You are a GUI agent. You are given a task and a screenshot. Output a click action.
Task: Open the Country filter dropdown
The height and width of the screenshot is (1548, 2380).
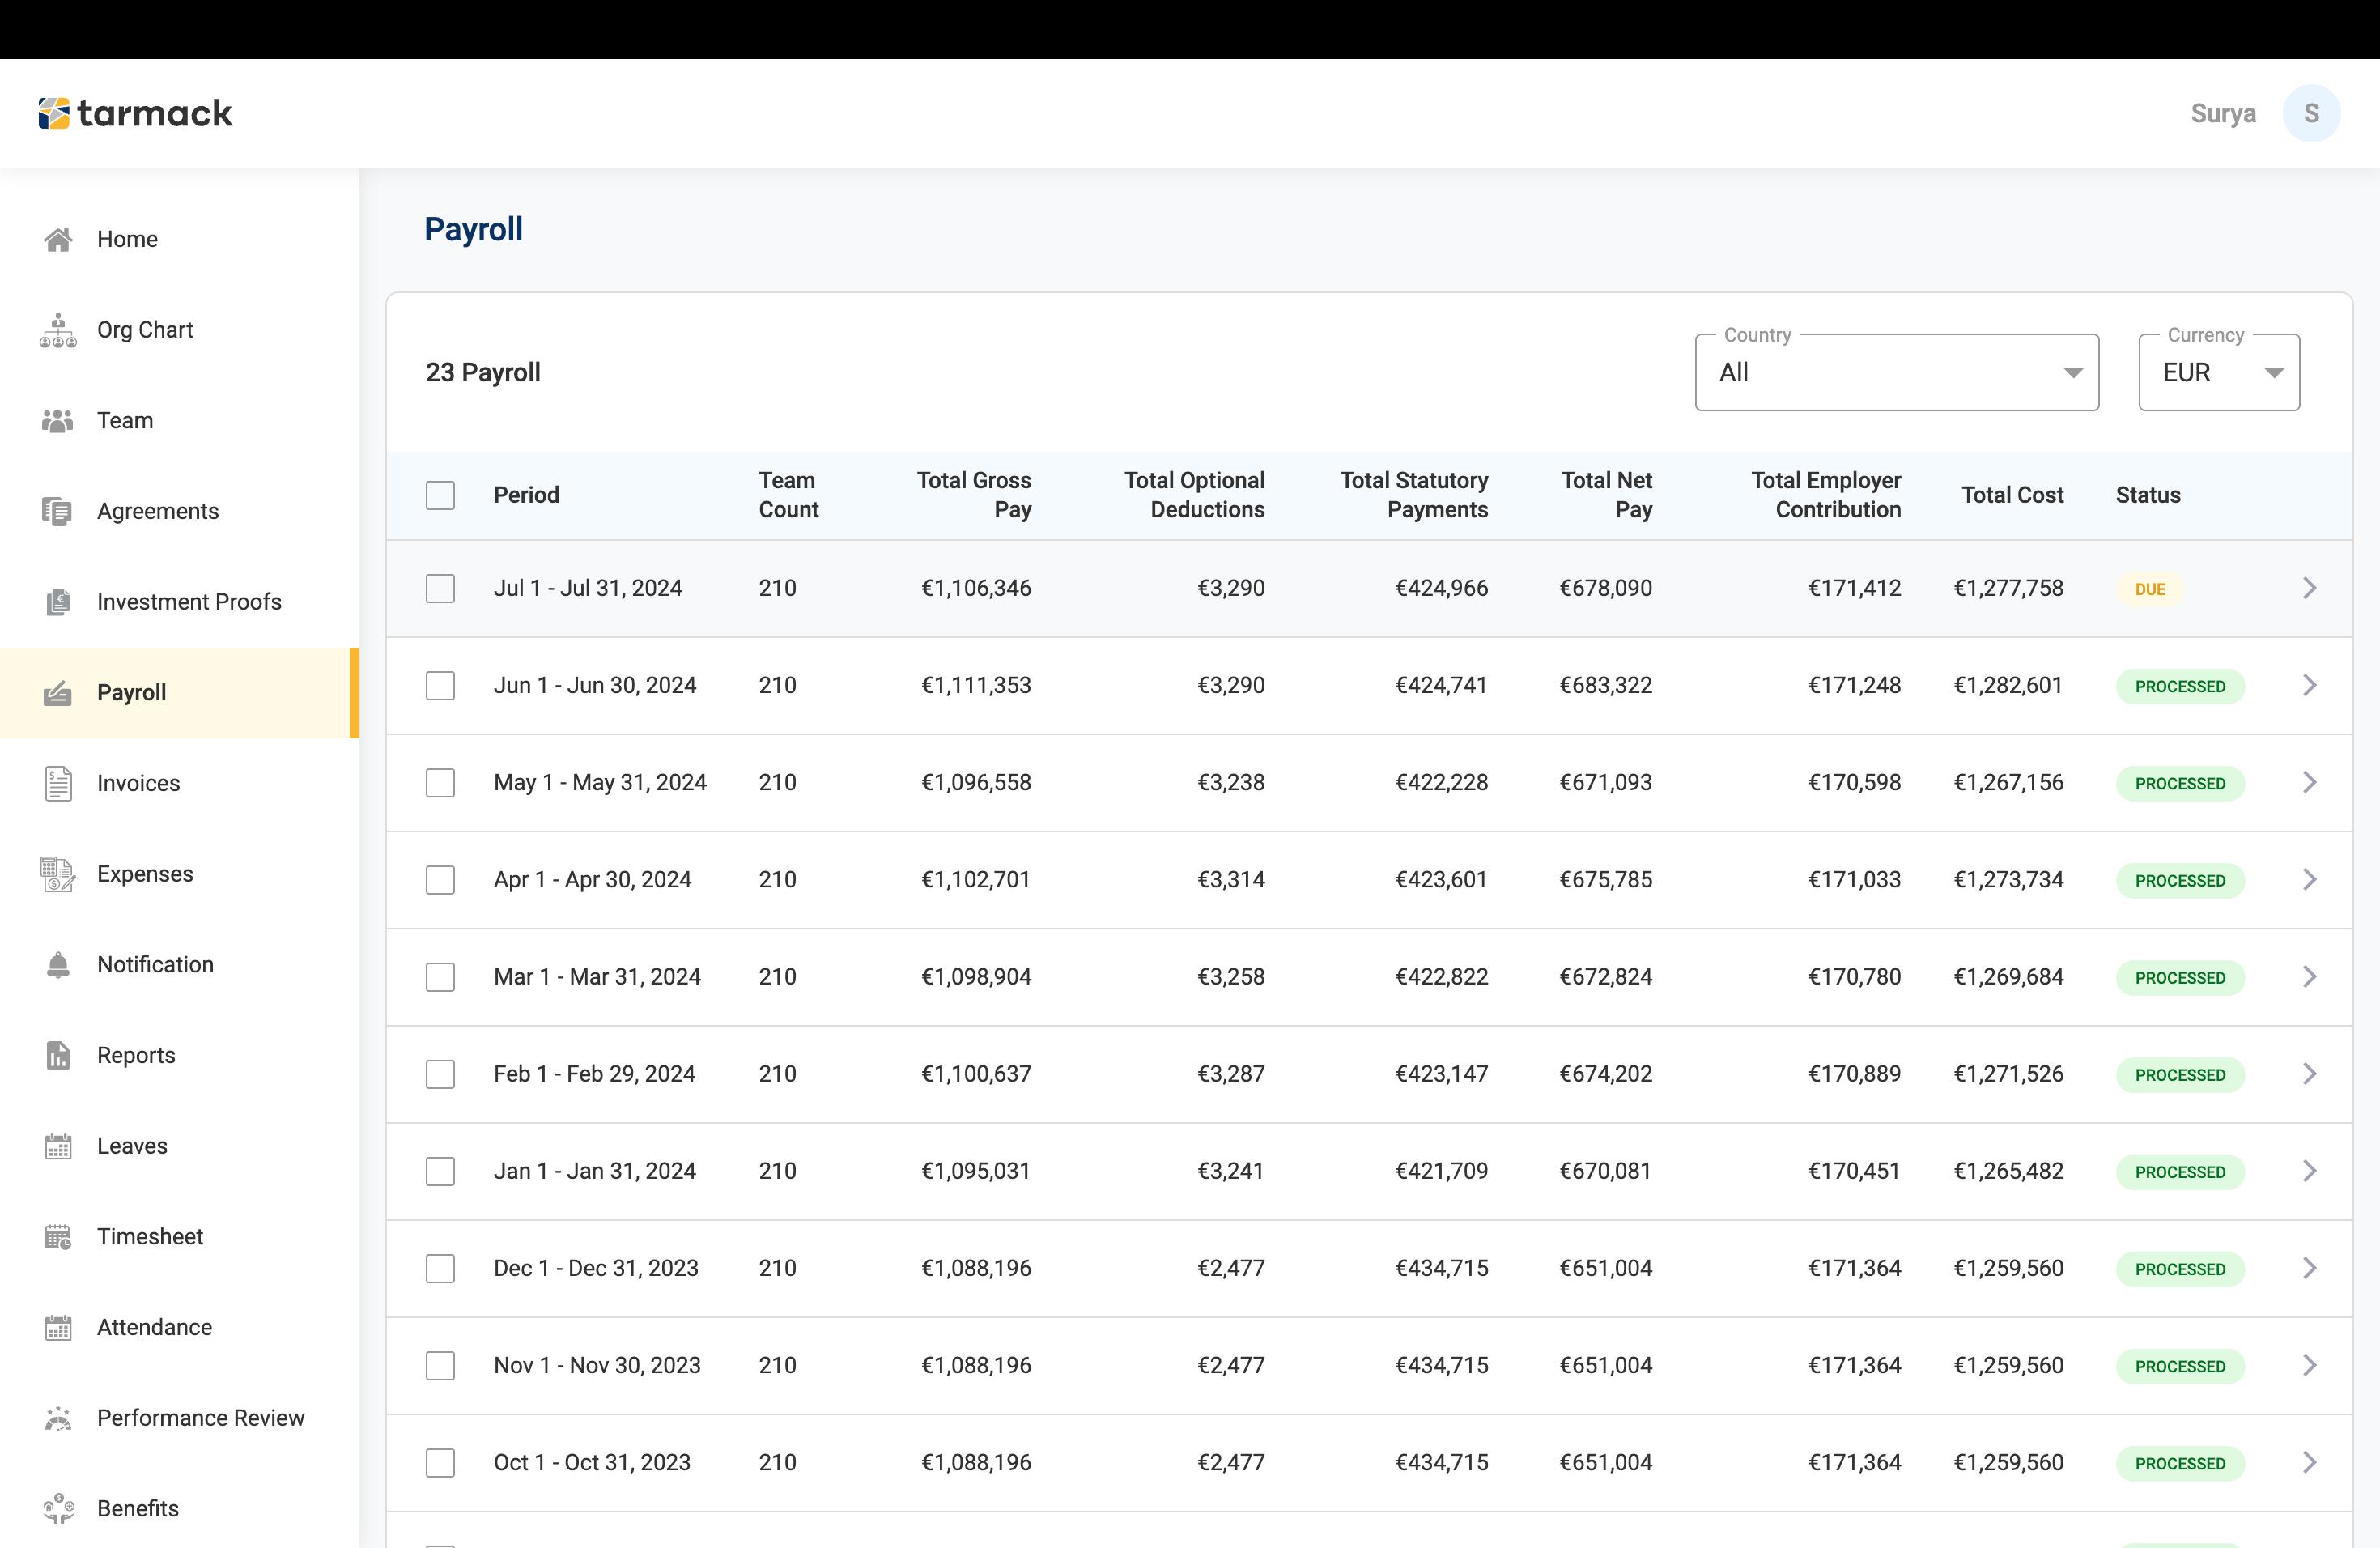click(1896, 373)
